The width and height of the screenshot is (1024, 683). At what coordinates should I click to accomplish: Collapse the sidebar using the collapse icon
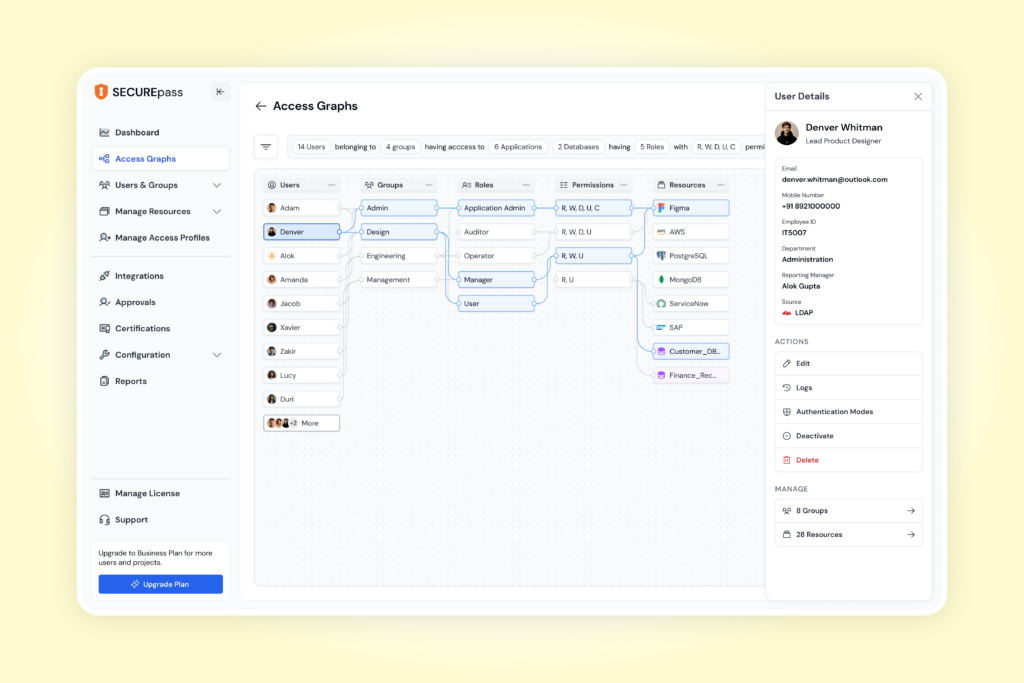point(220,92)
